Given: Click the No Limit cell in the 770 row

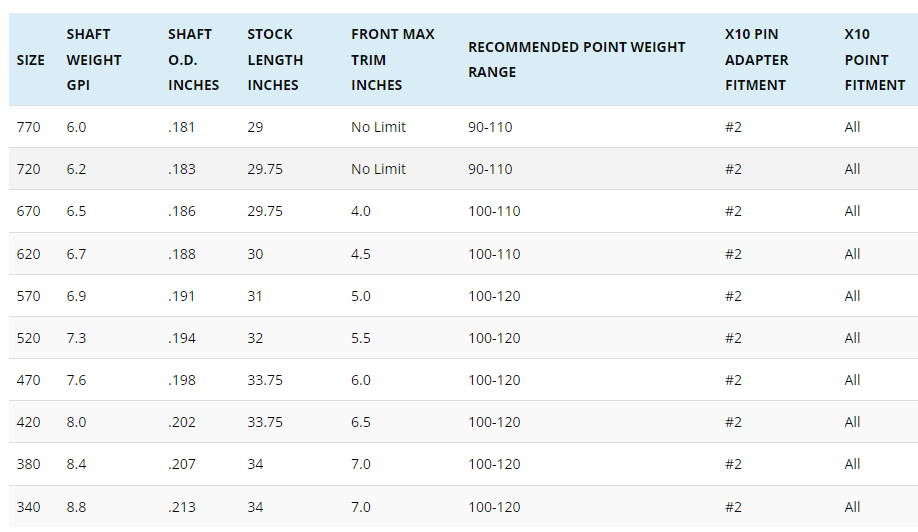Looking at the screenshot, I should 378,127.
